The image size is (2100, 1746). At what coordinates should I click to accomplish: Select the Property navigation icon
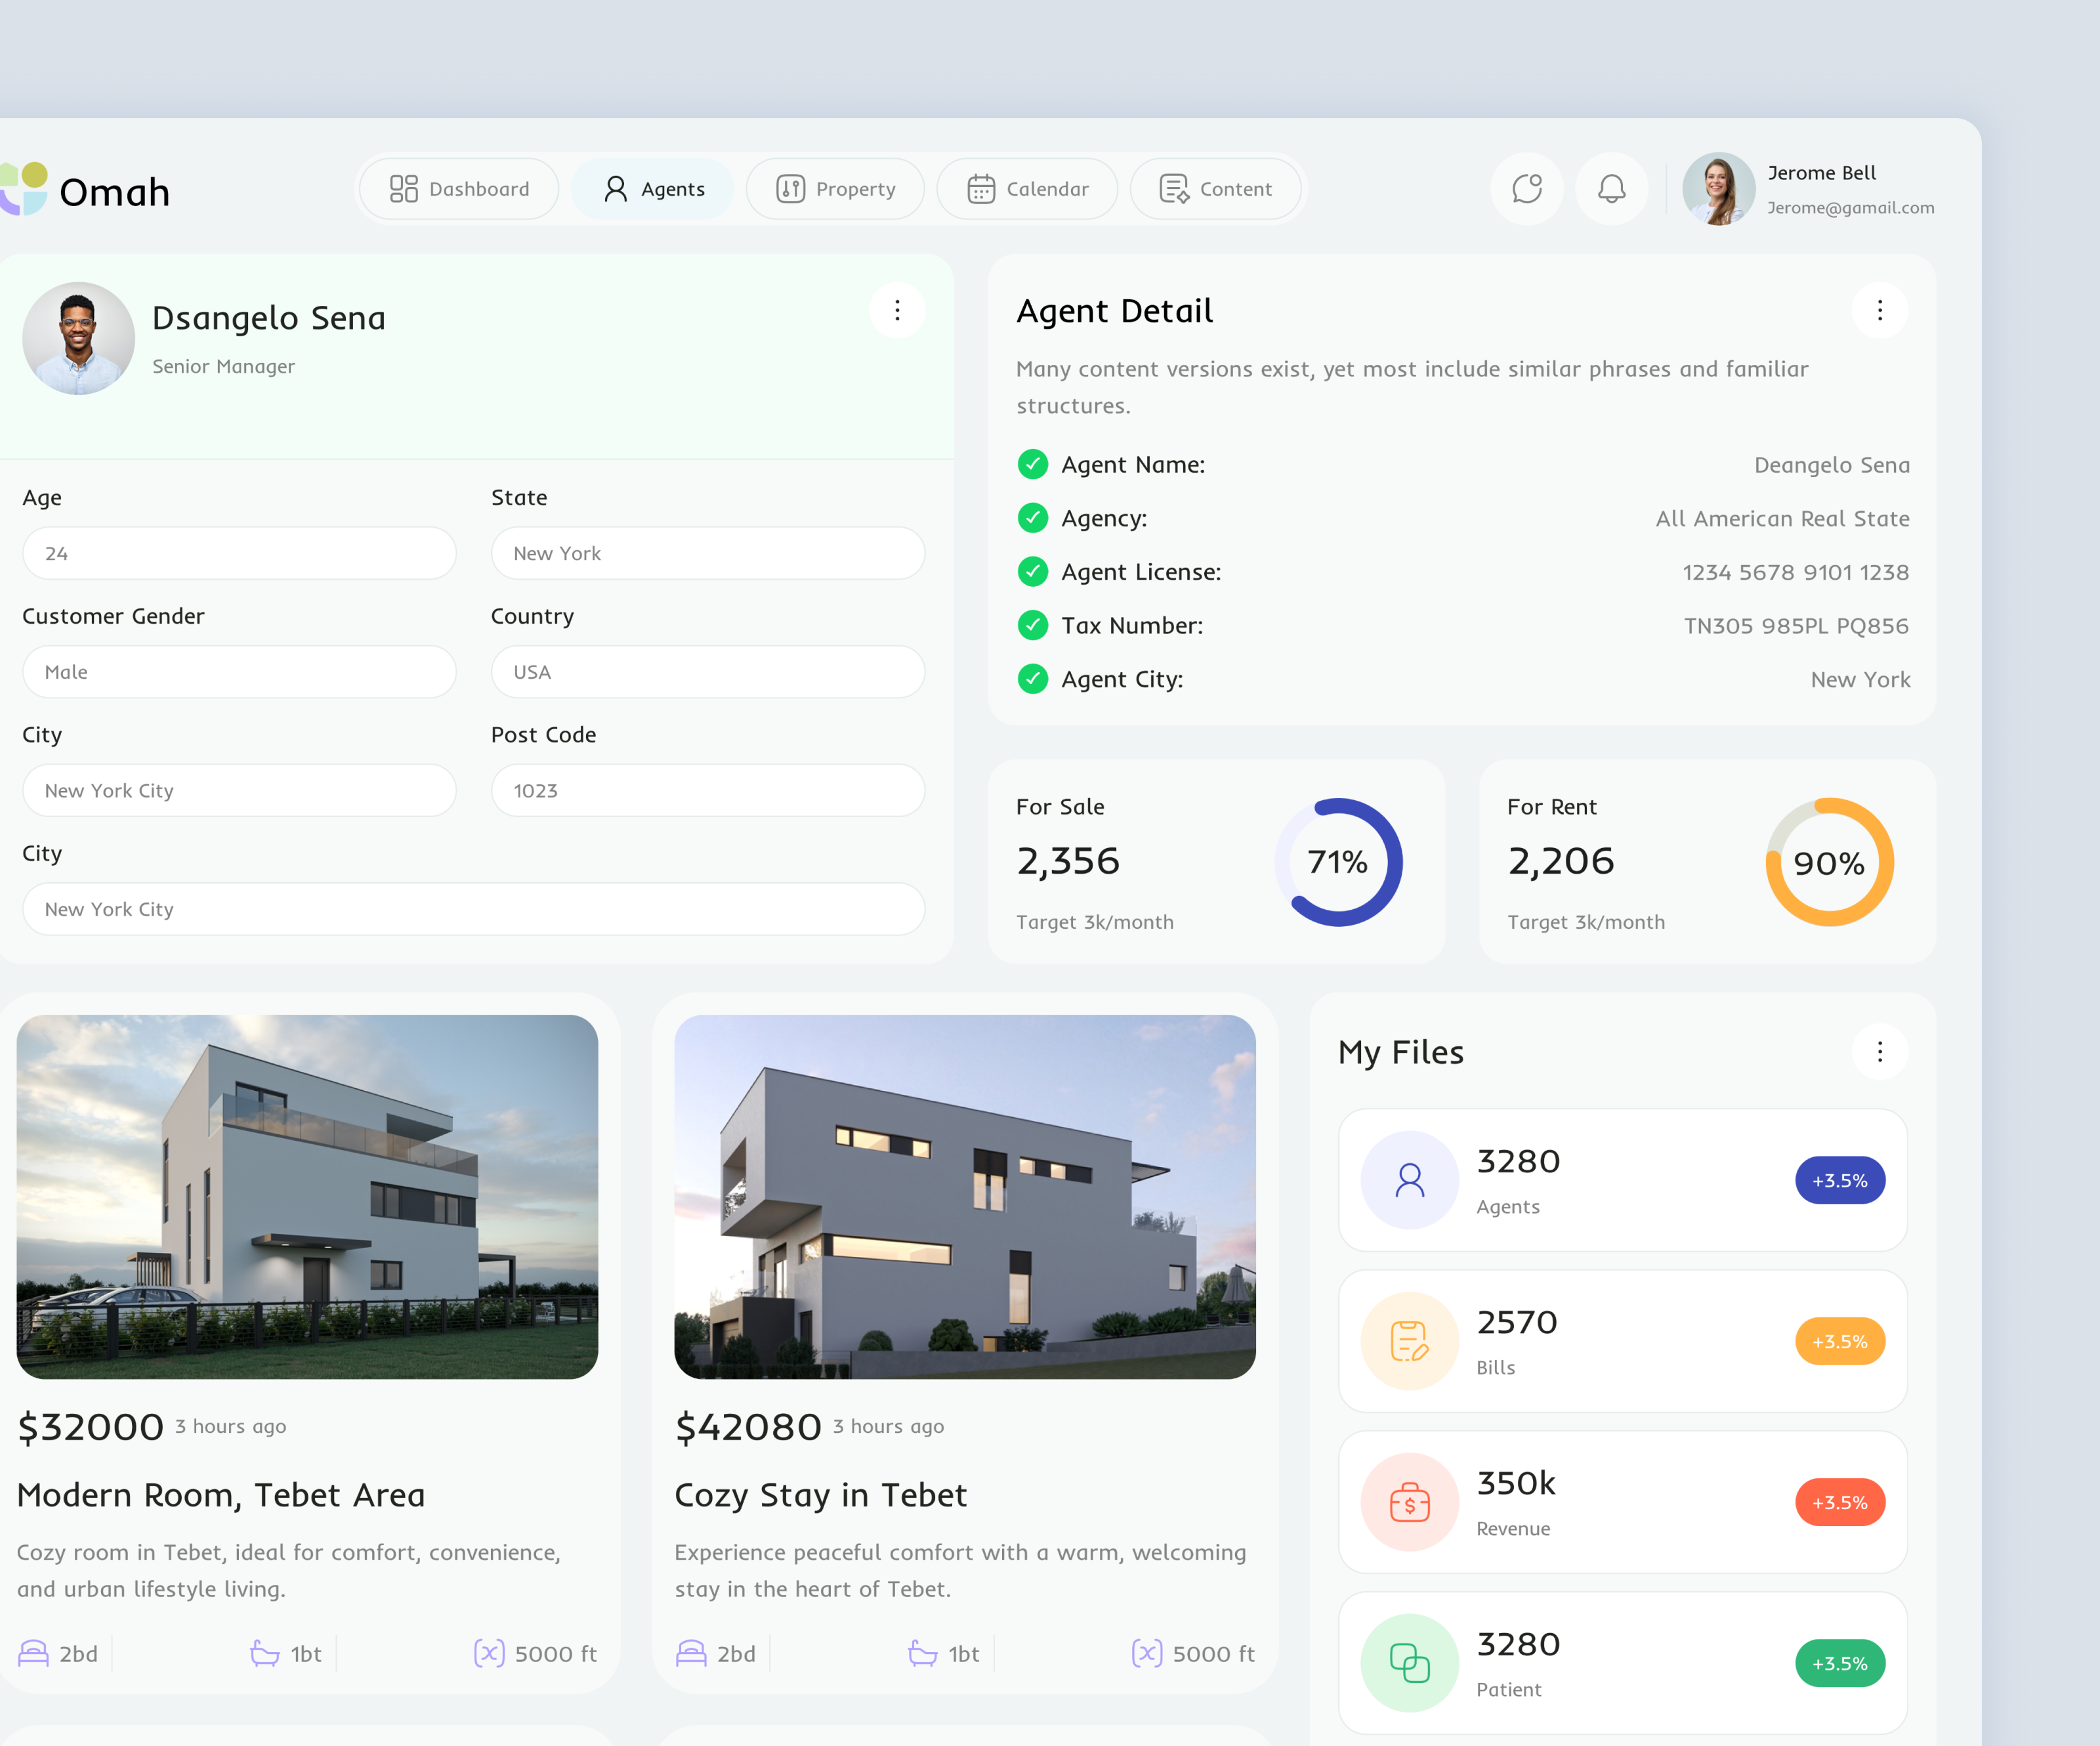click(790, 188)
